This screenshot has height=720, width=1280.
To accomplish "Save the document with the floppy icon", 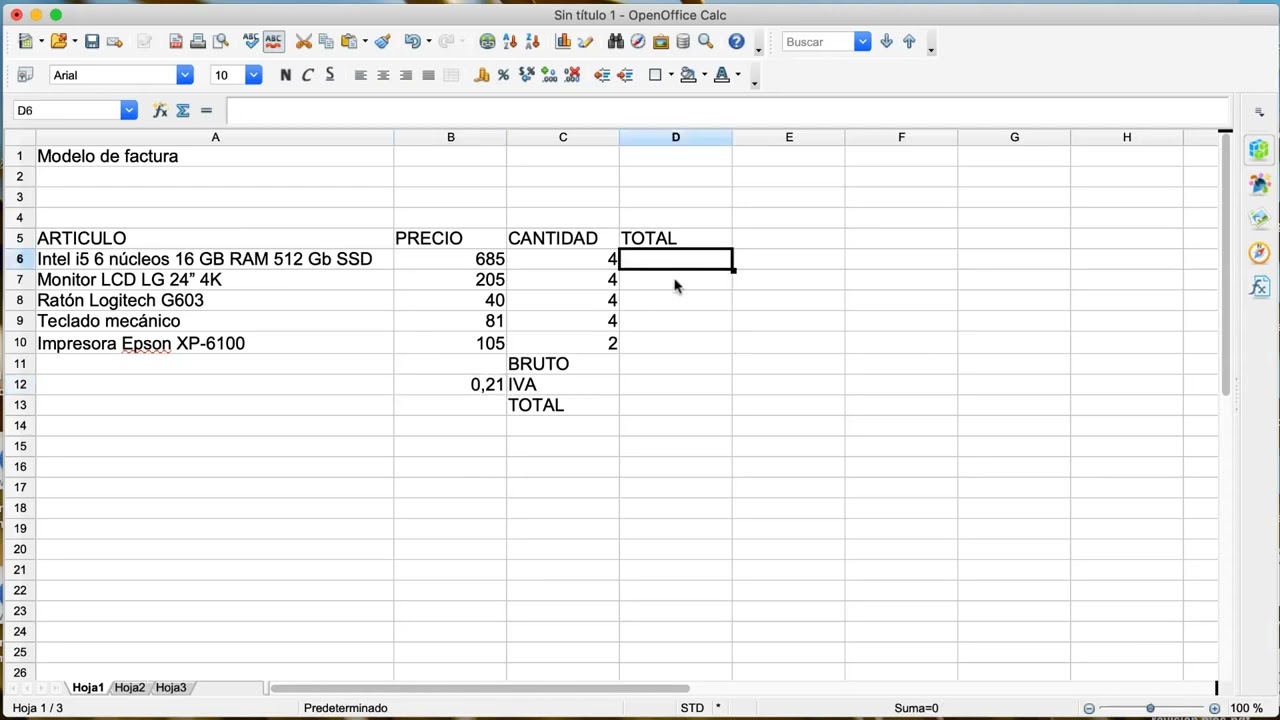I will (x=92, y=42).
